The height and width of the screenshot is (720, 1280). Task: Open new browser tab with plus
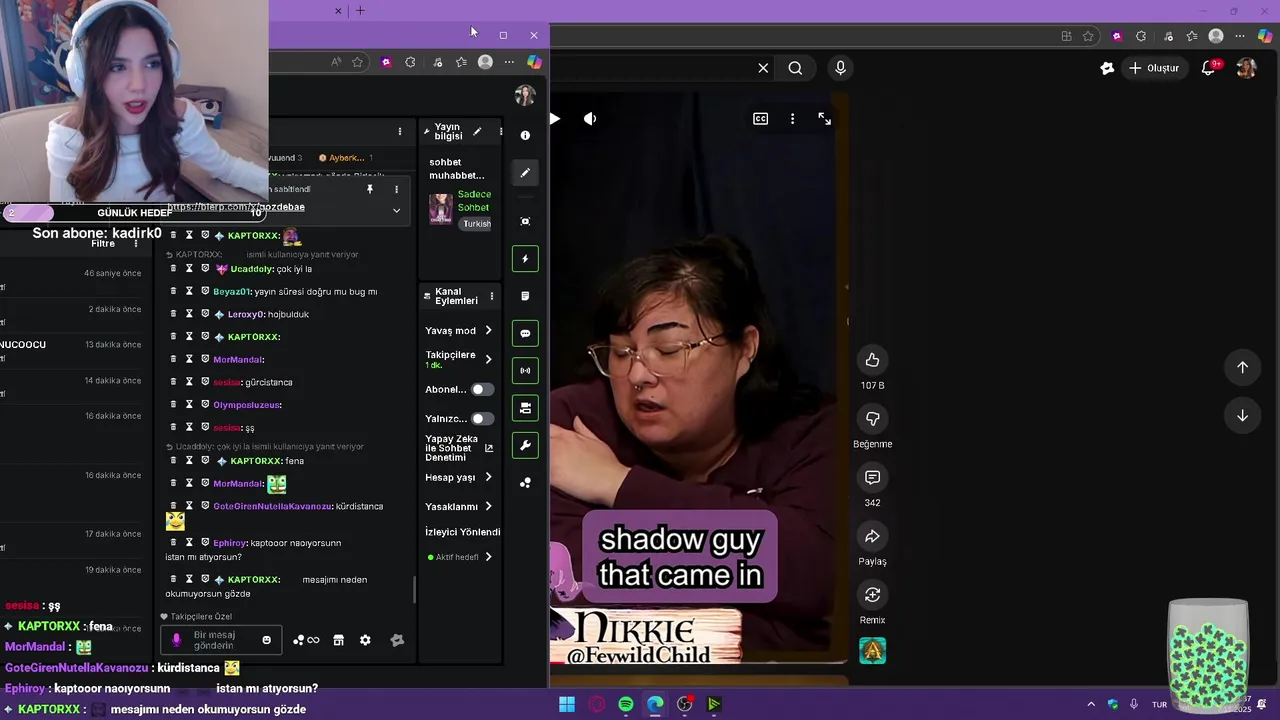[x=360, y=11]
